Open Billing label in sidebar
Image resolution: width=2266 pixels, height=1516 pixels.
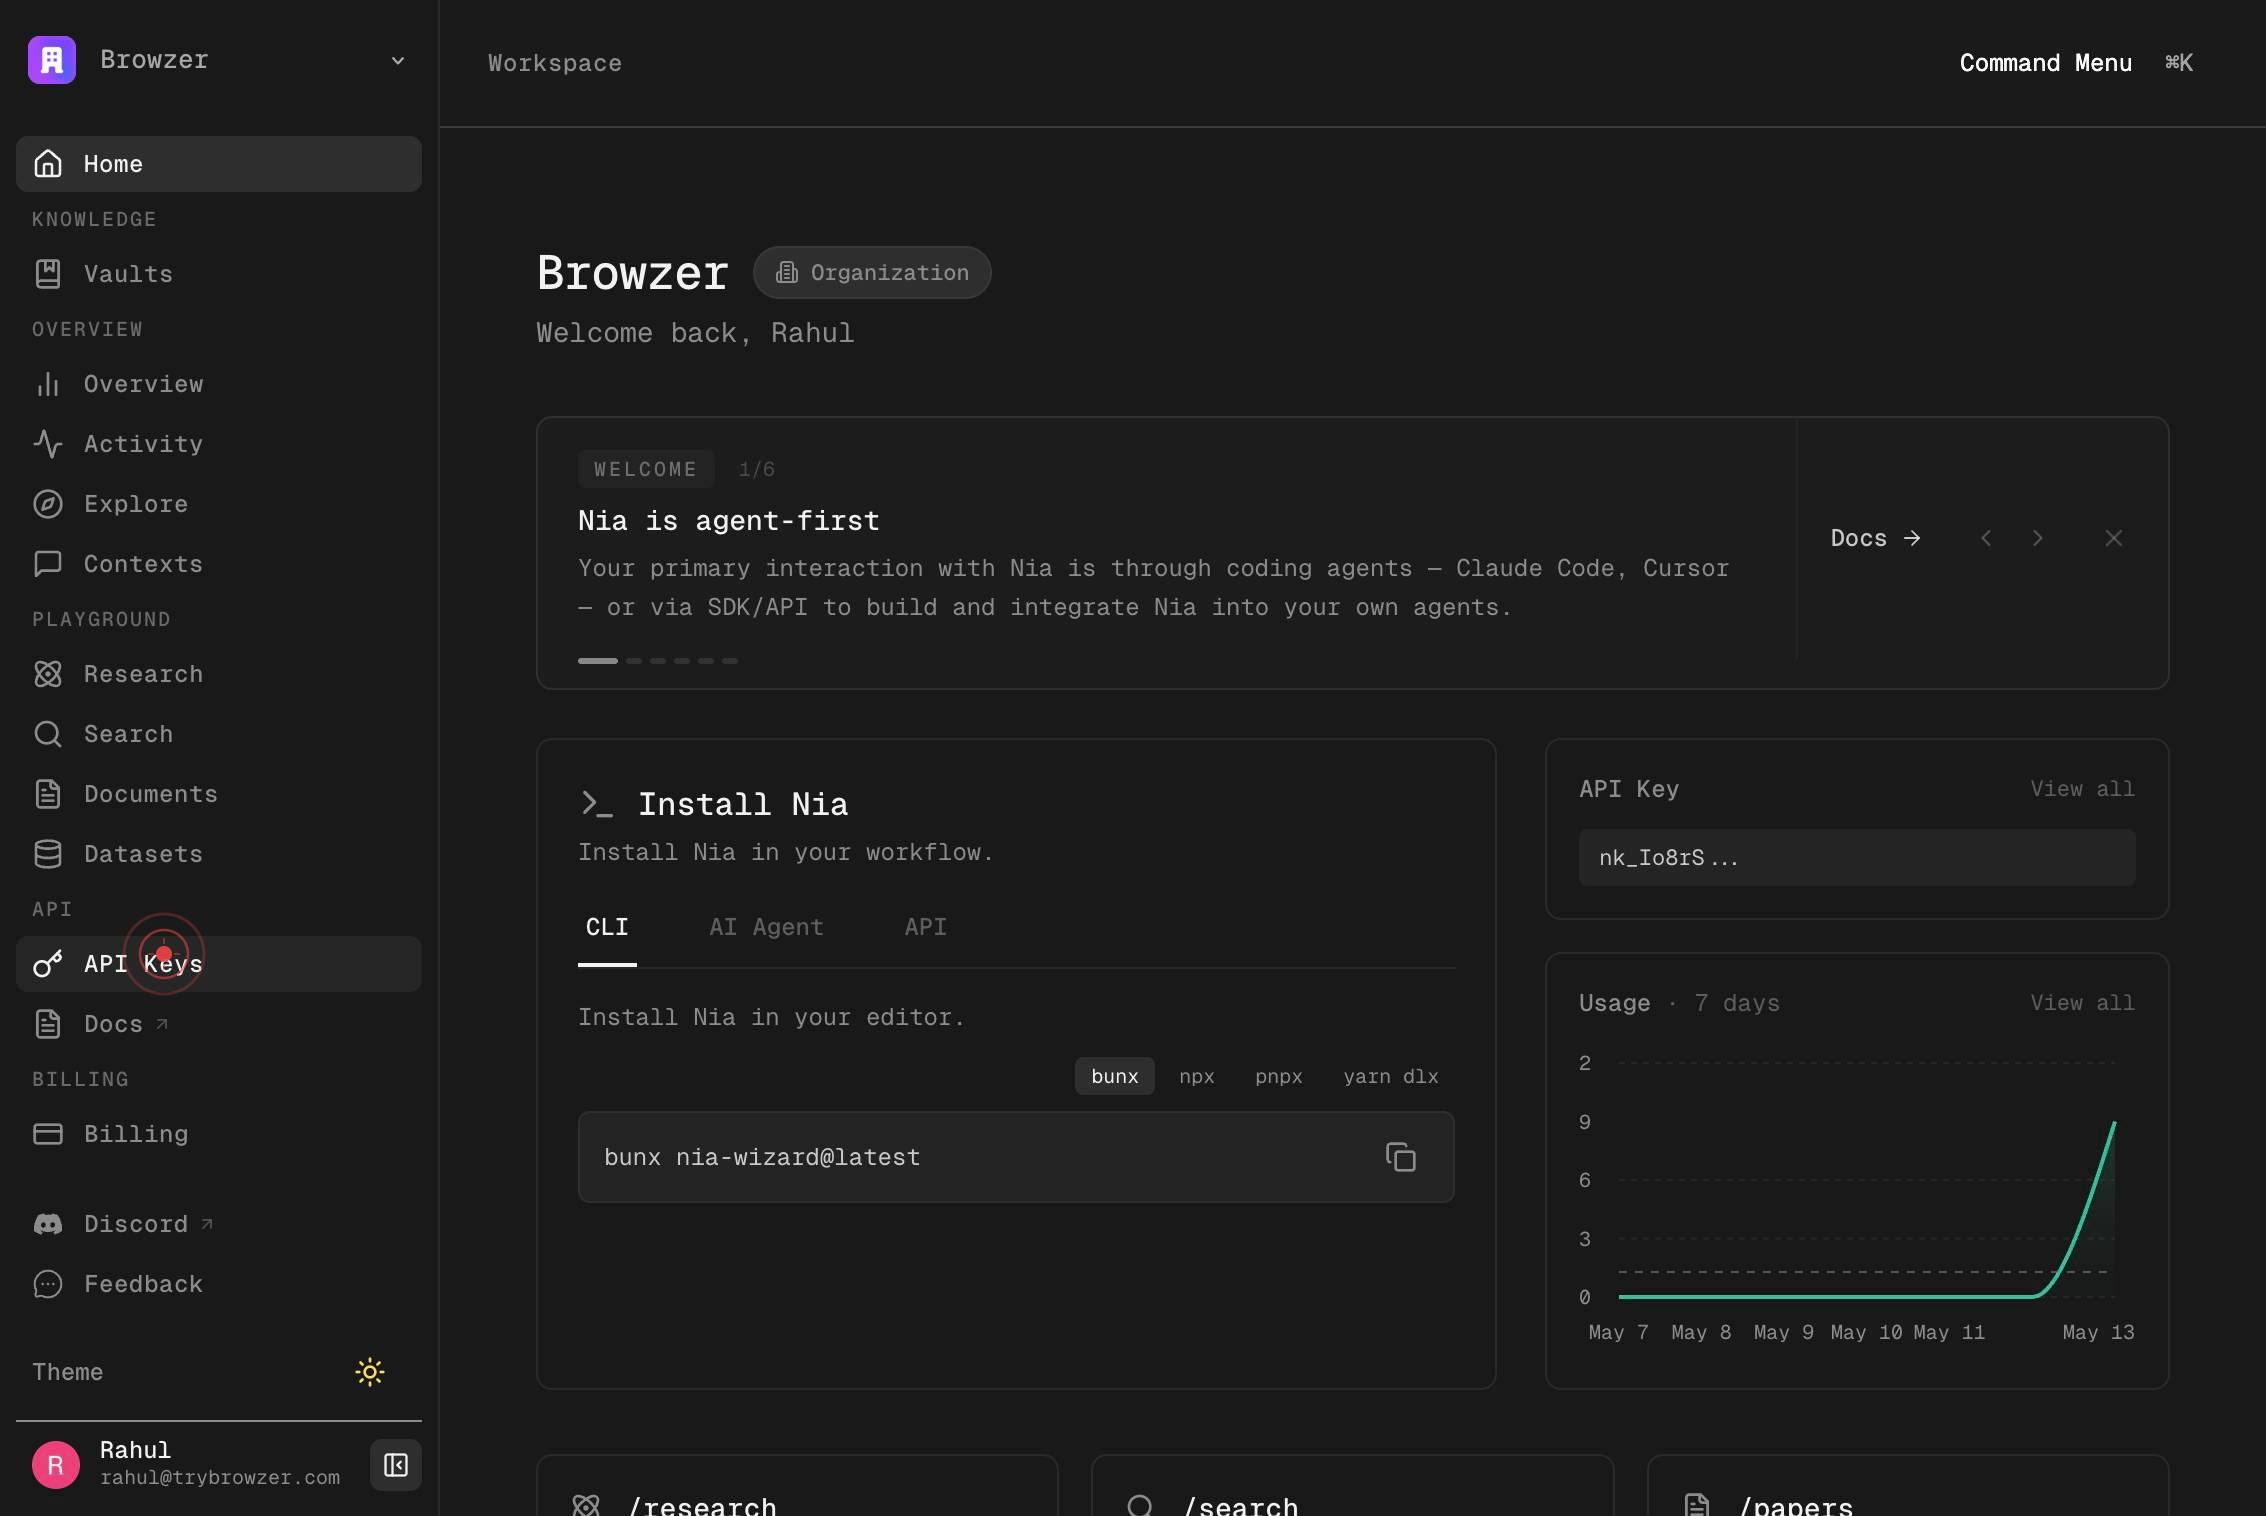(x=136, y=1134)
